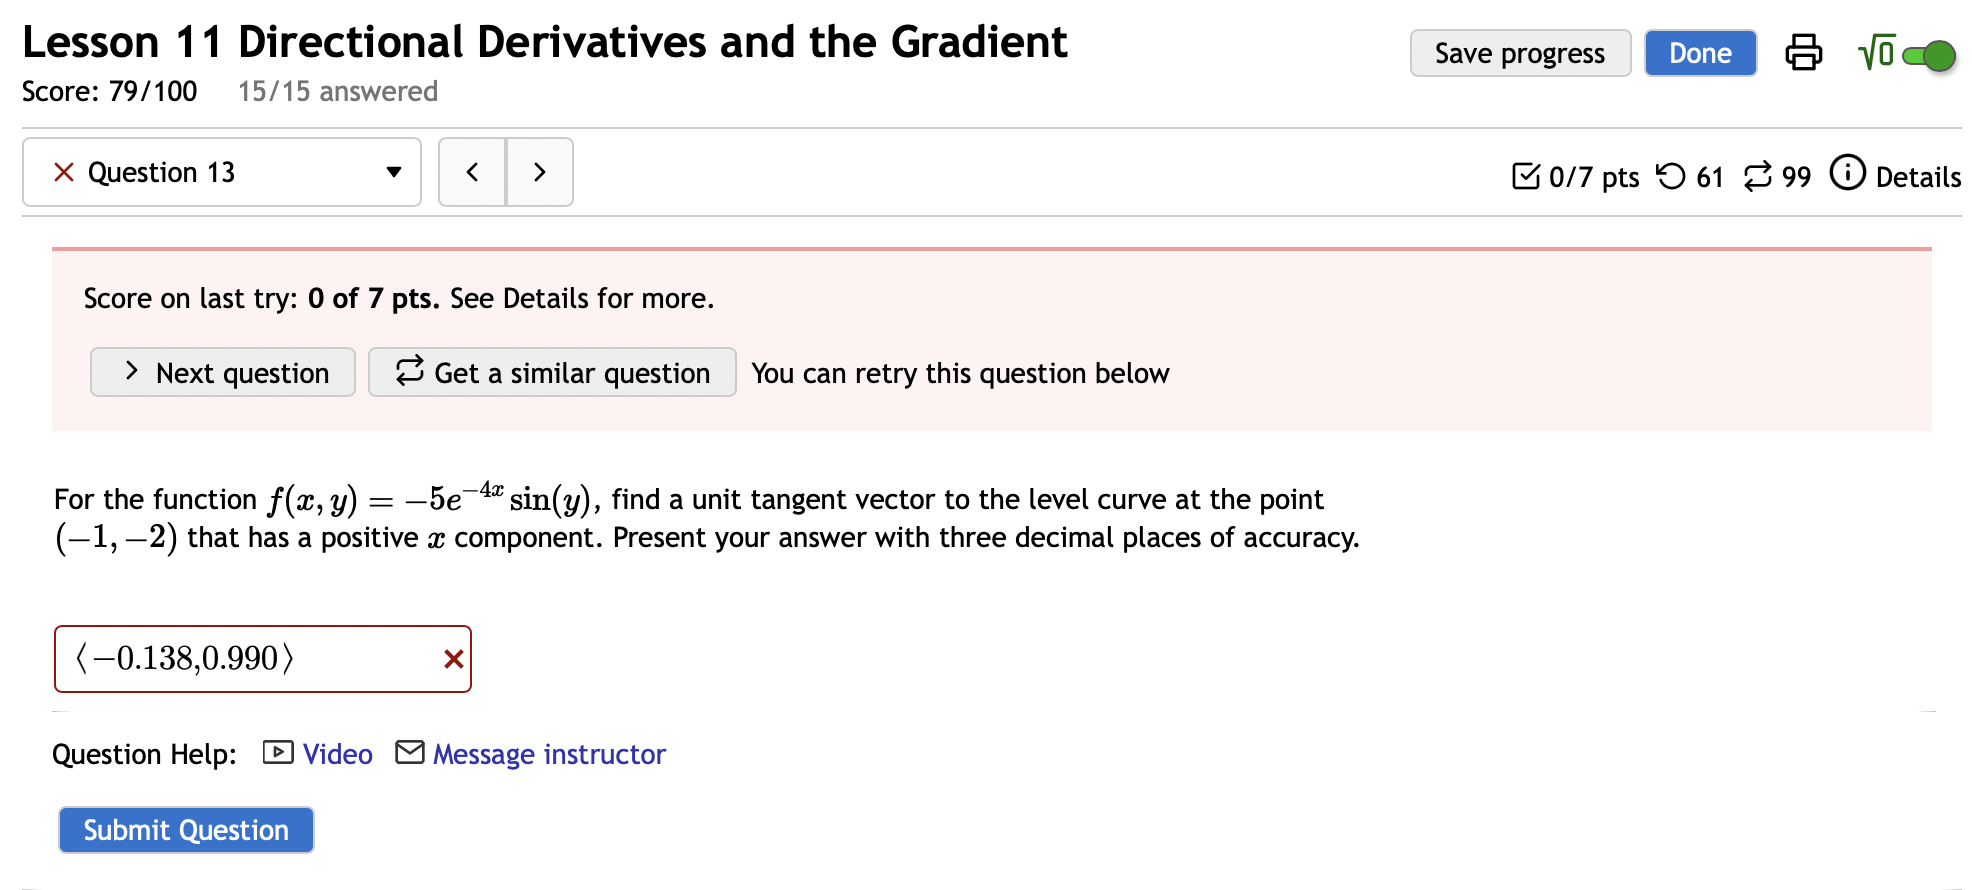The width and height of the screenshot is (1972, 890).
Task: Click Get a similar question
Action: click(x=551, y=372)
